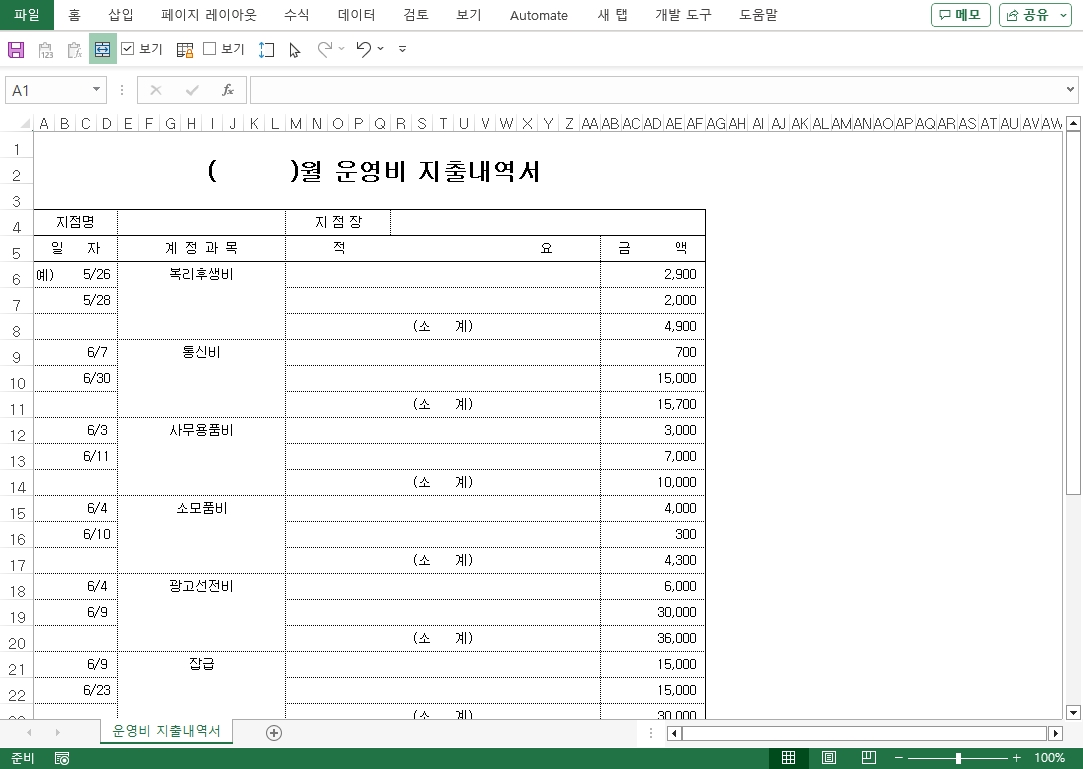Viewport: 1083px width, 769px height.
Task: Click the table with lock icon
Action: tap(184, 50)
